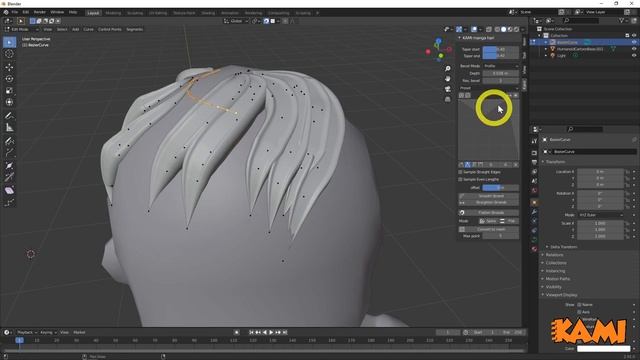Open the Render properties tab icon
Viewport: 640px width, 360px height.
click(534, 153)
